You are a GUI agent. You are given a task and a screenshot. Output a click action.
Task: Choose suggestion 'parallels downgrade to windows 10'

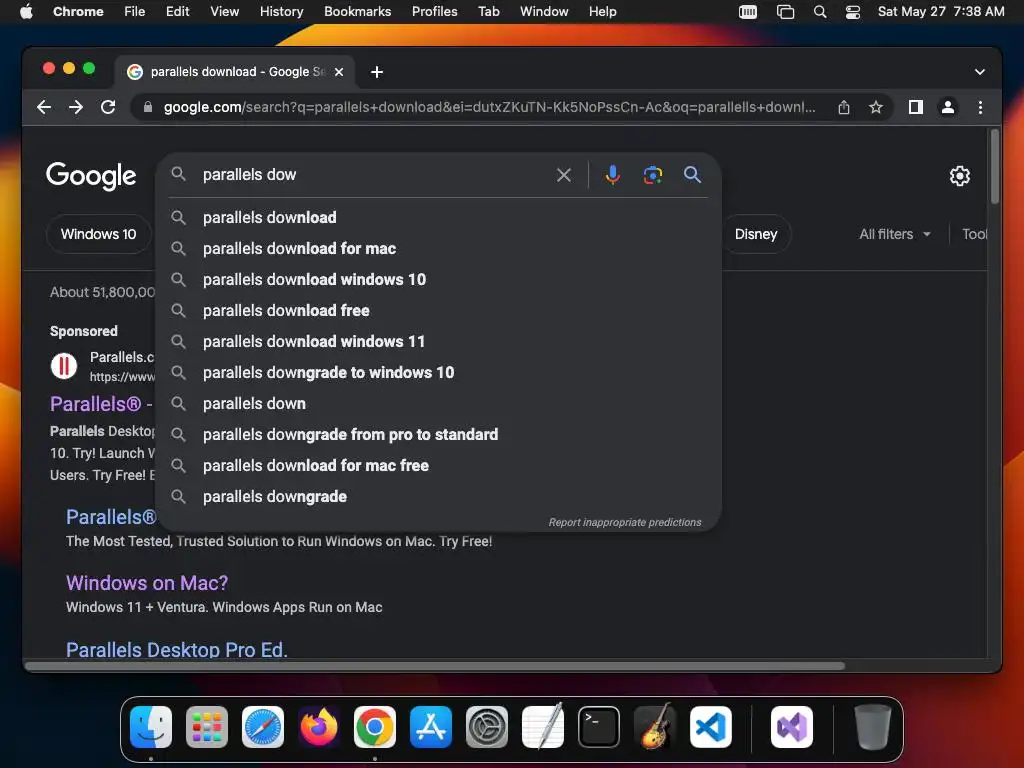(x=438, y=372)
